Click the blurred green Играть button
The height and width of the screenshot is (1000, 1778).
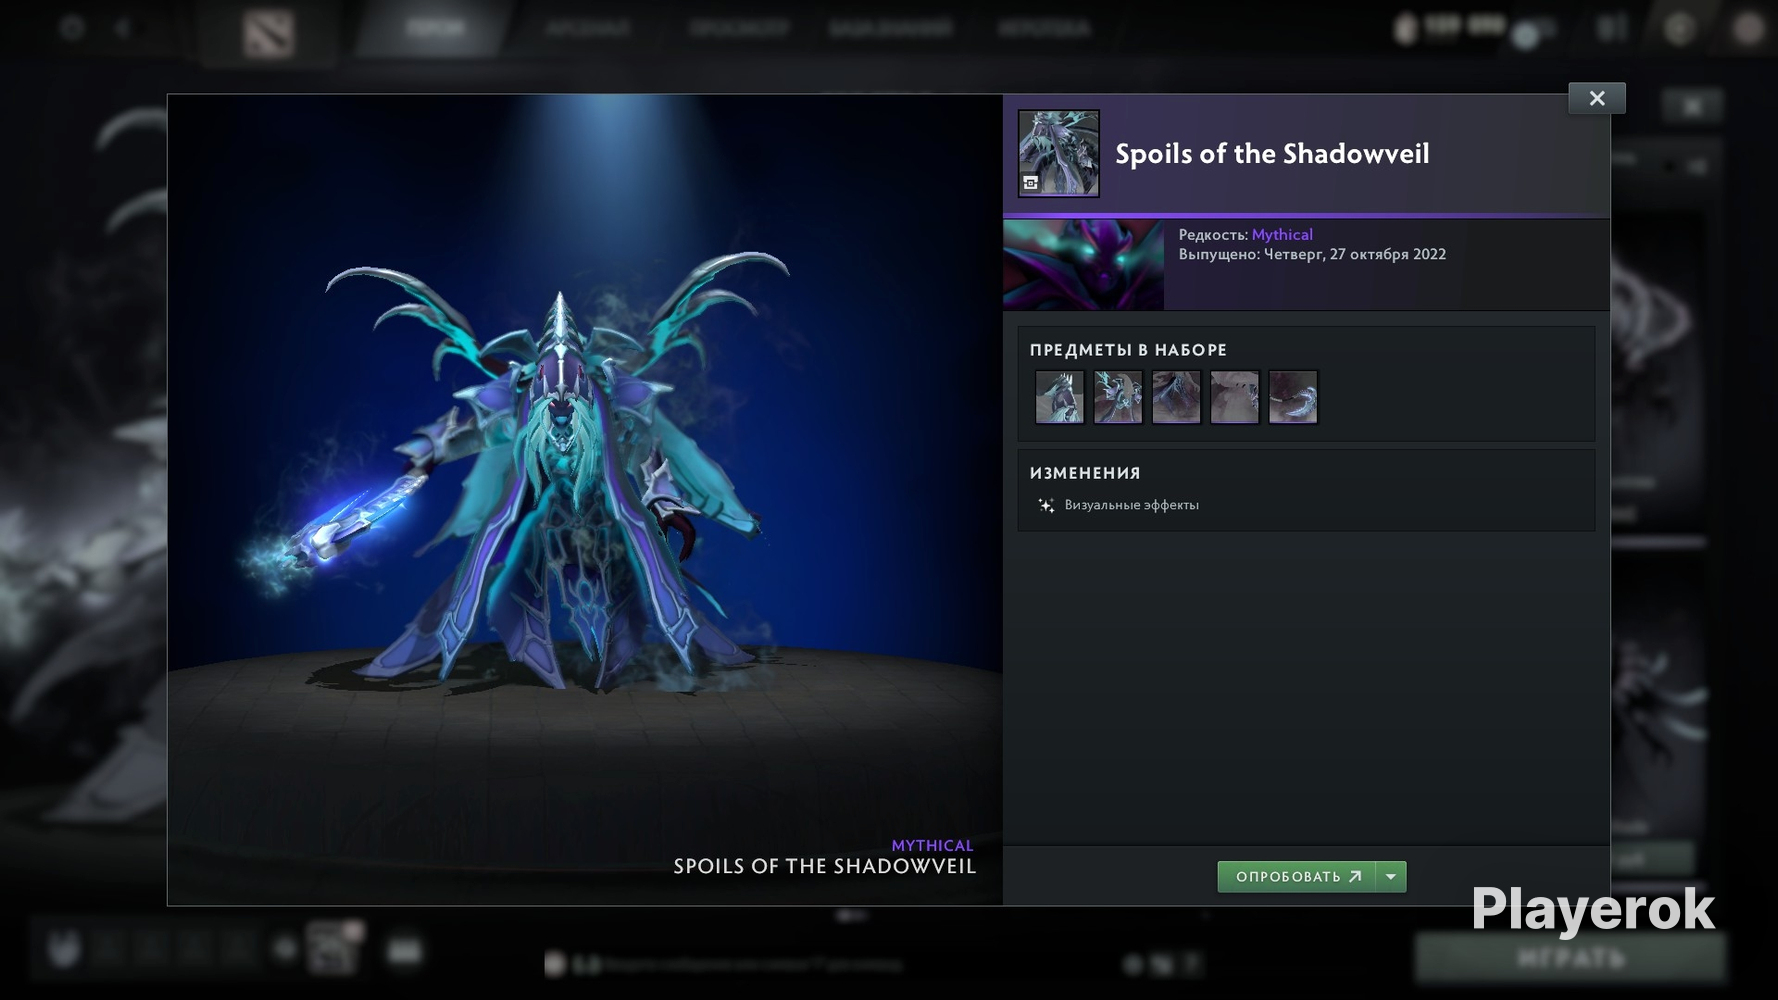1570,958
